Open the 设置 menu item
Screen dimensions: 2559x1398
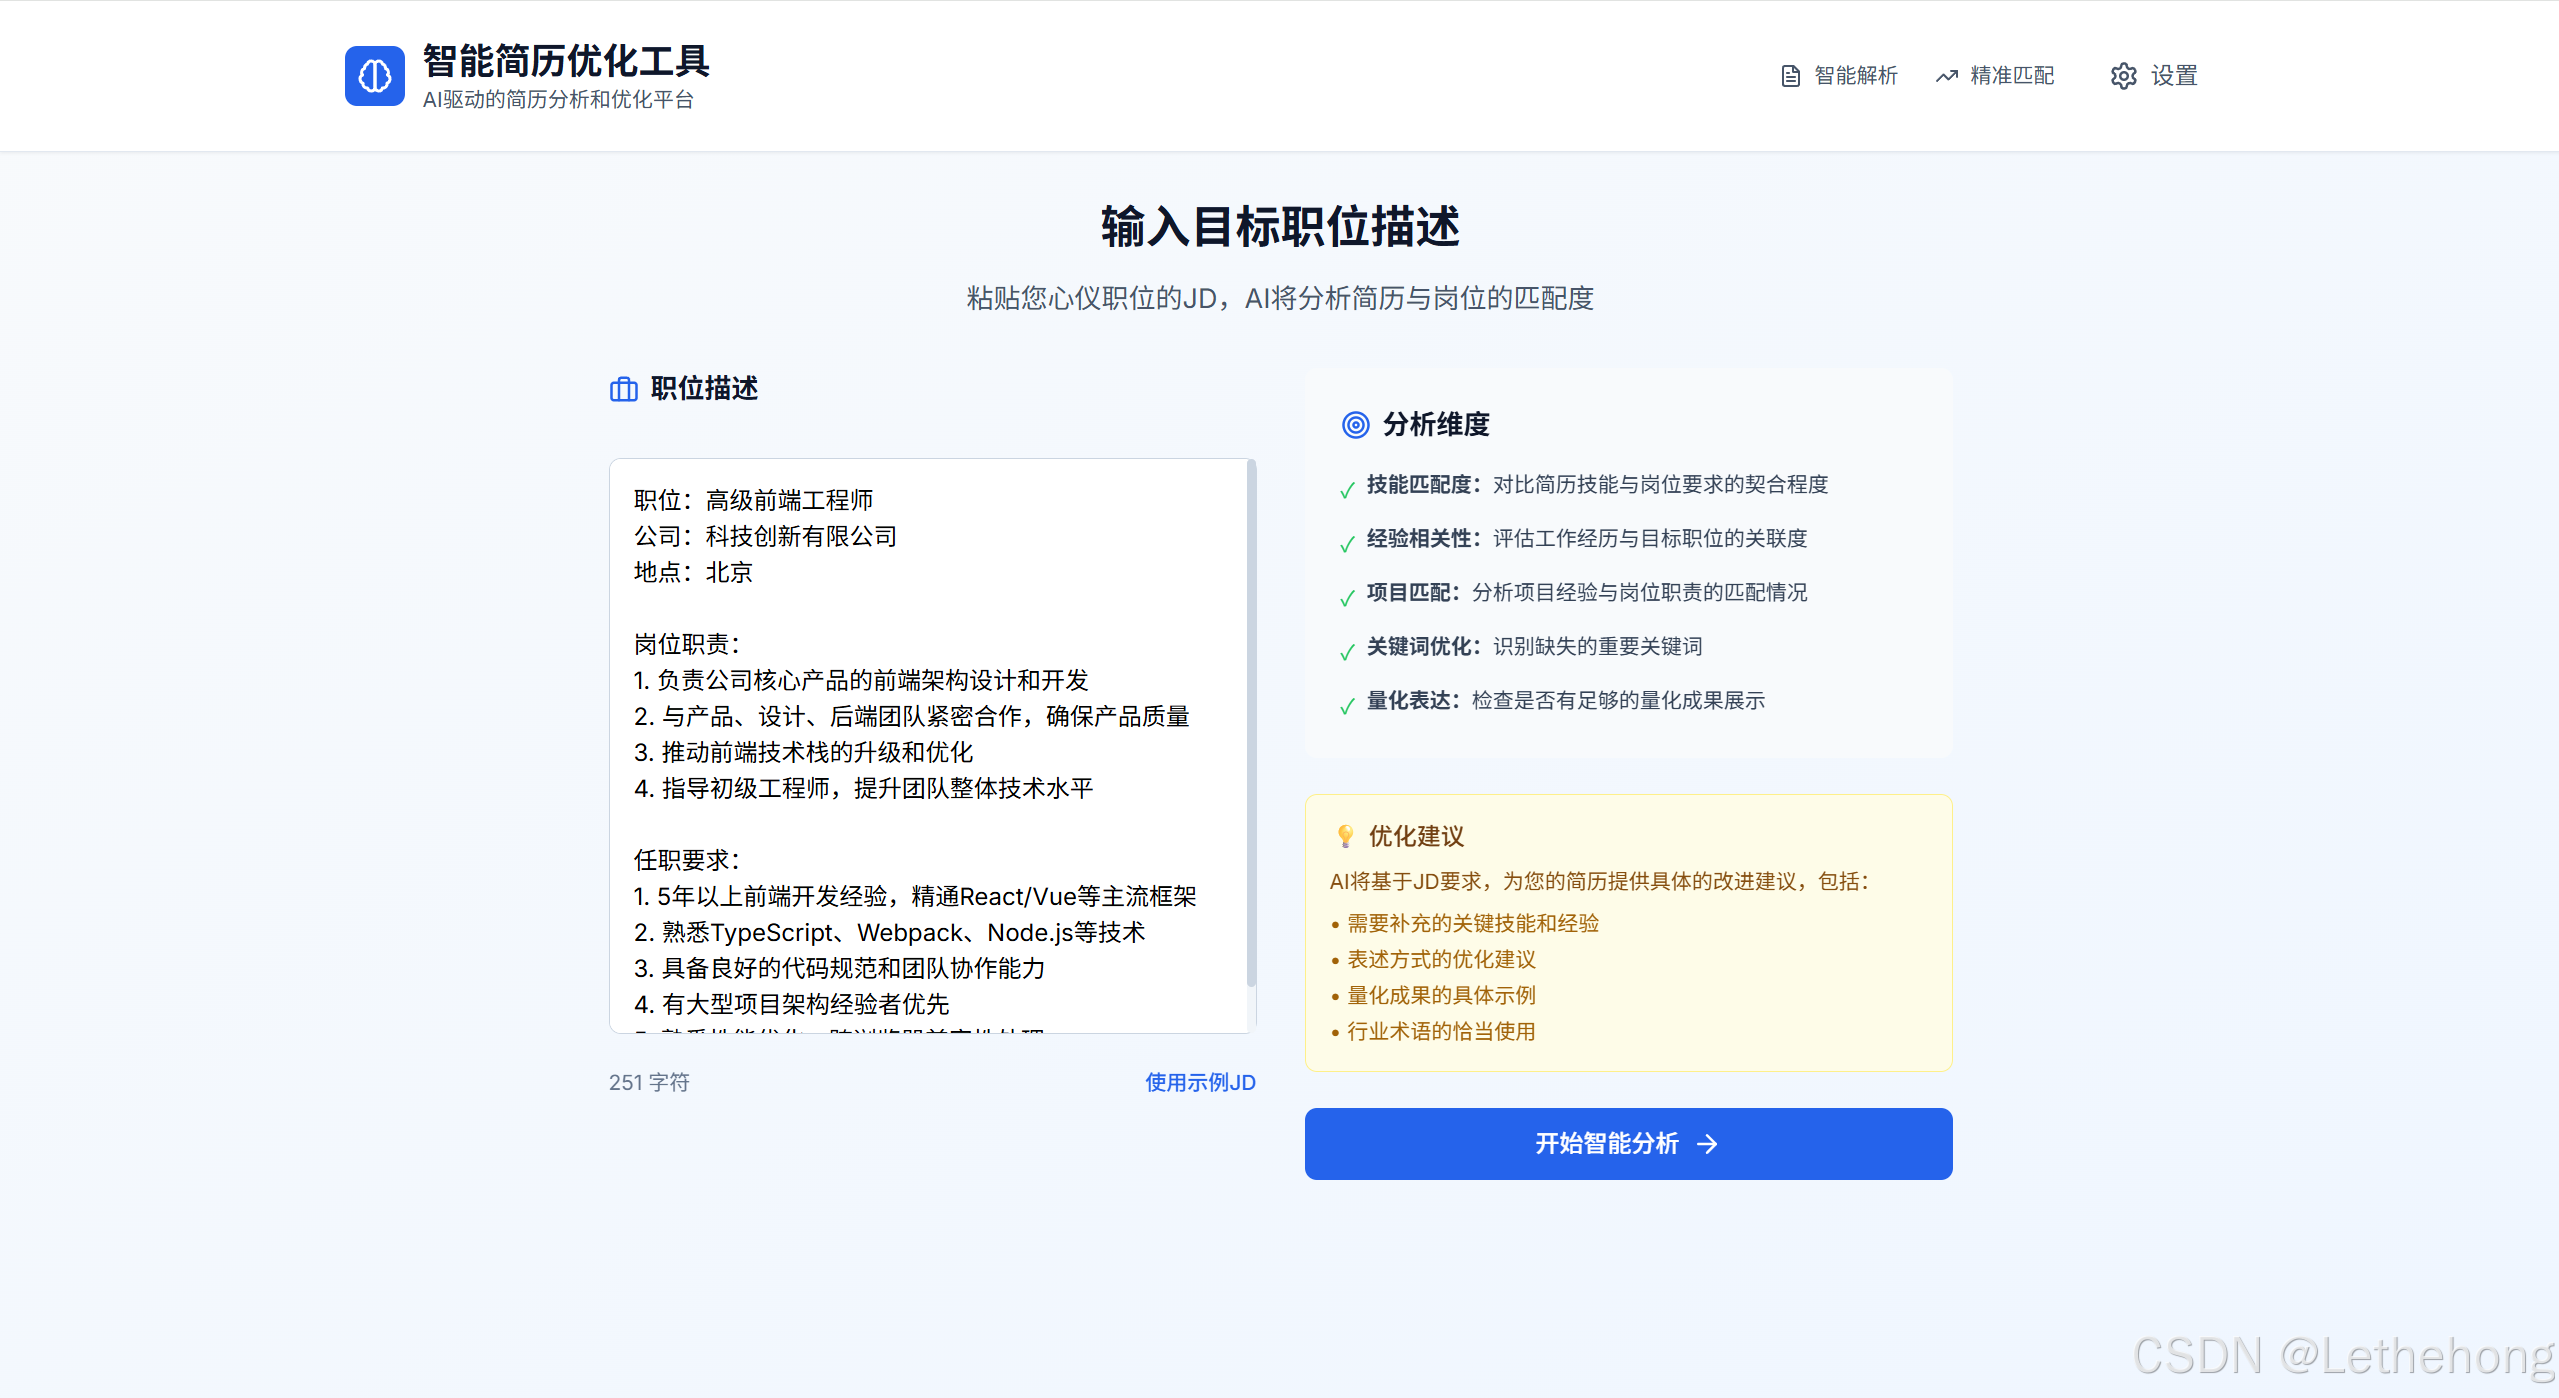pos(2174,76)
